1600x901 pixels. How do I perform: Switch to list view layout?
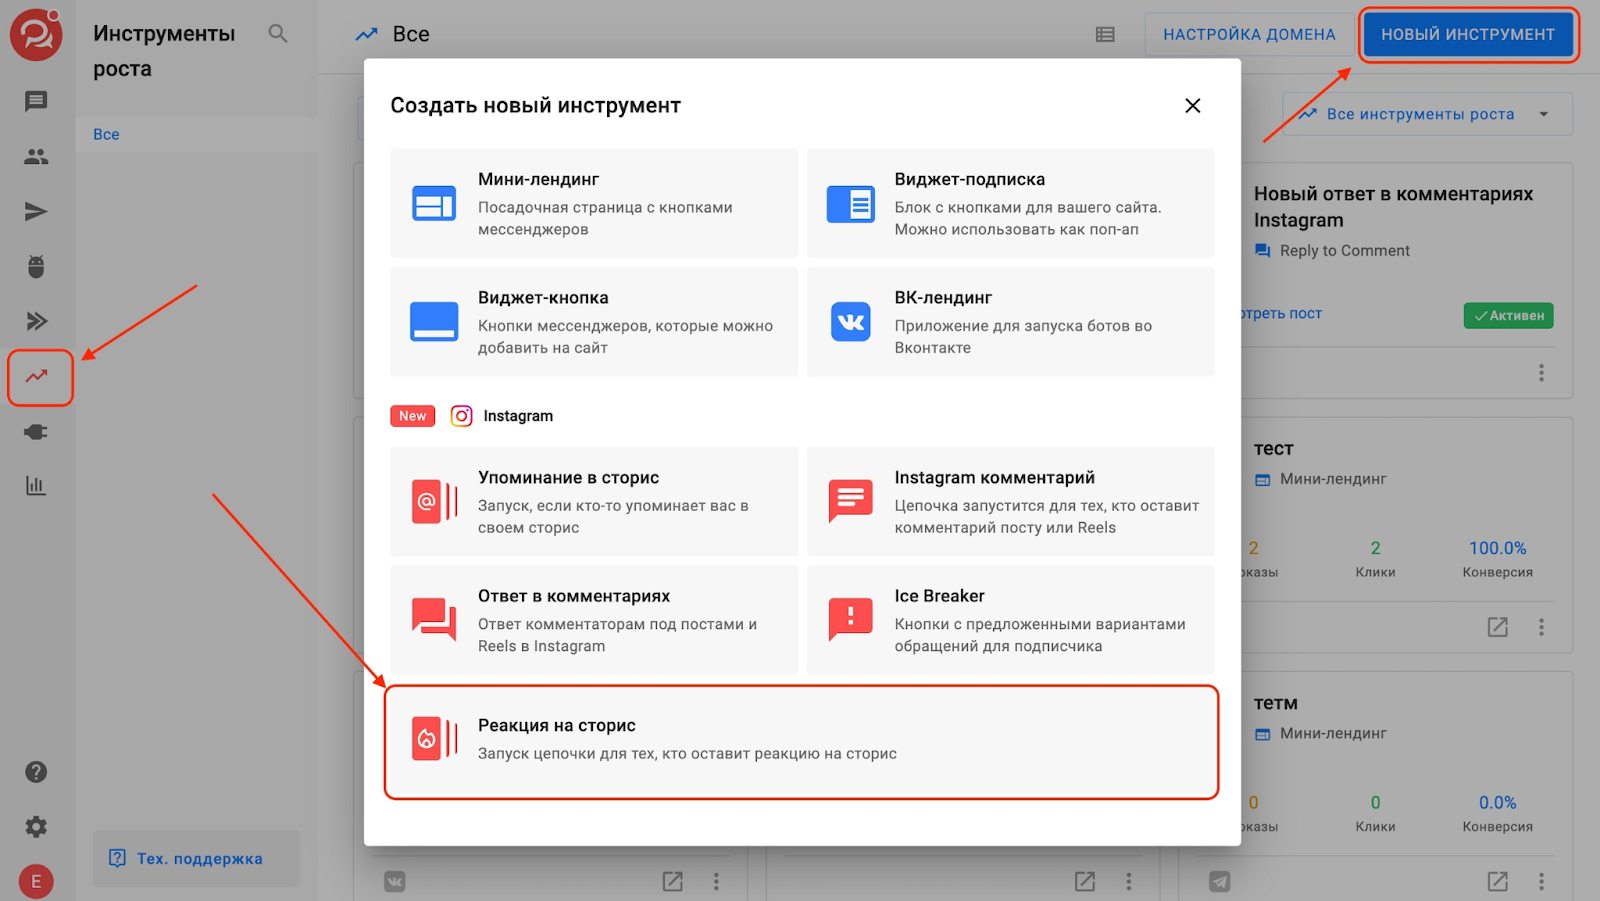(x=1105, y=34)
